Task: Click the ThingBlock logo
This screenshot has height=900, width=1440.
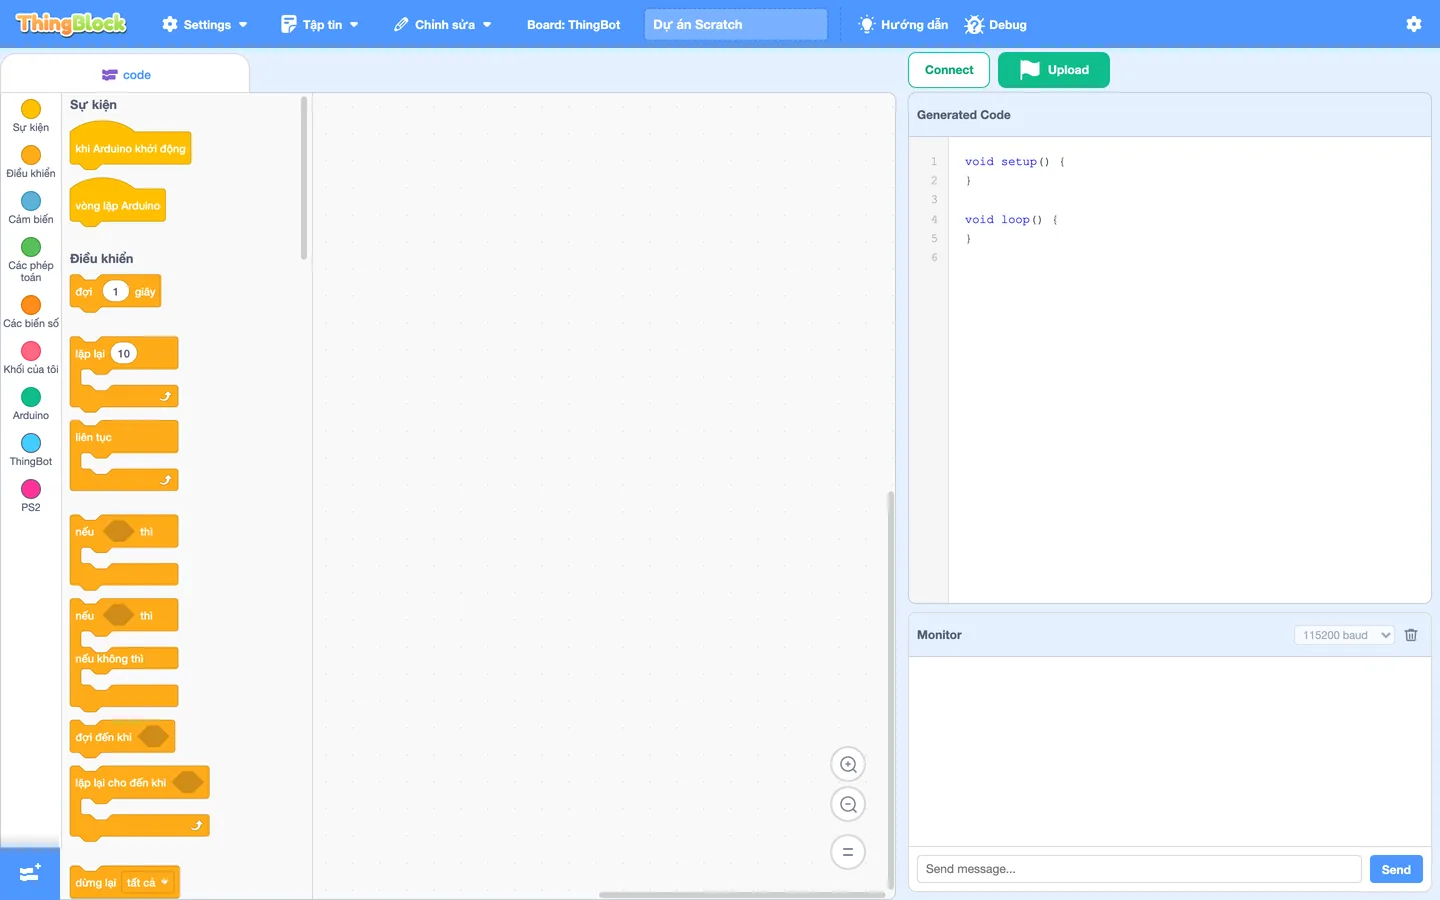Action: pos(71,24)
